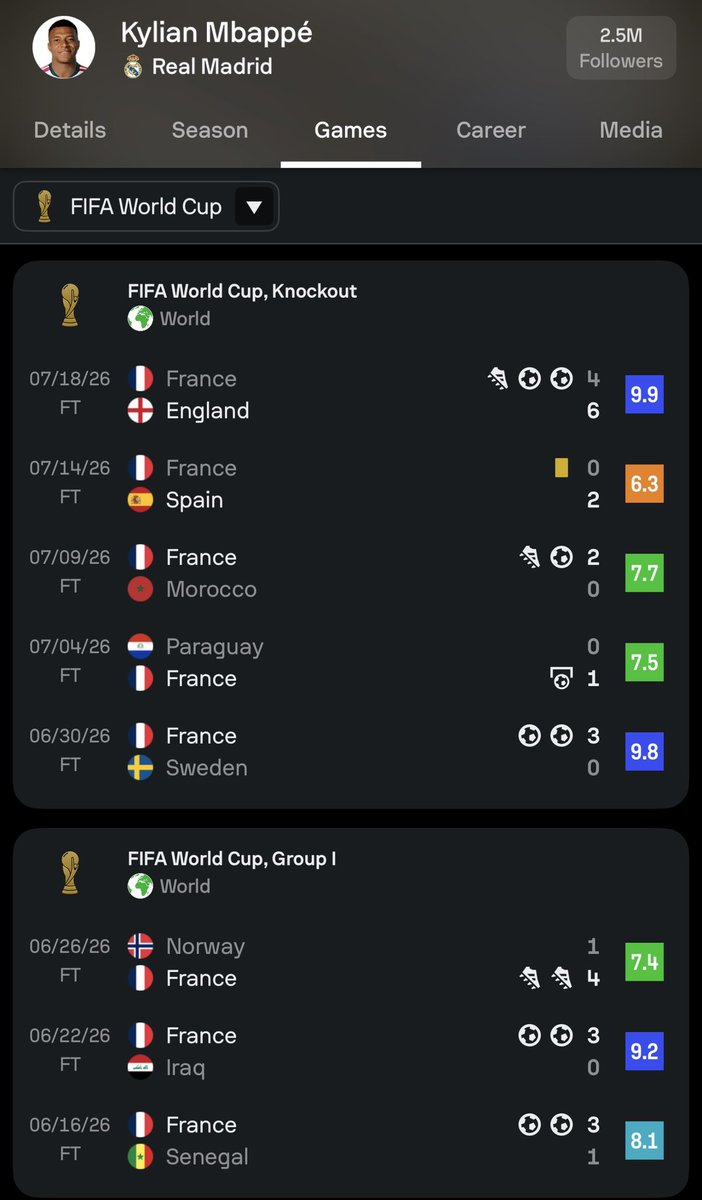Switch to the Details tab

pyautogui.click(x=70, y=130)
